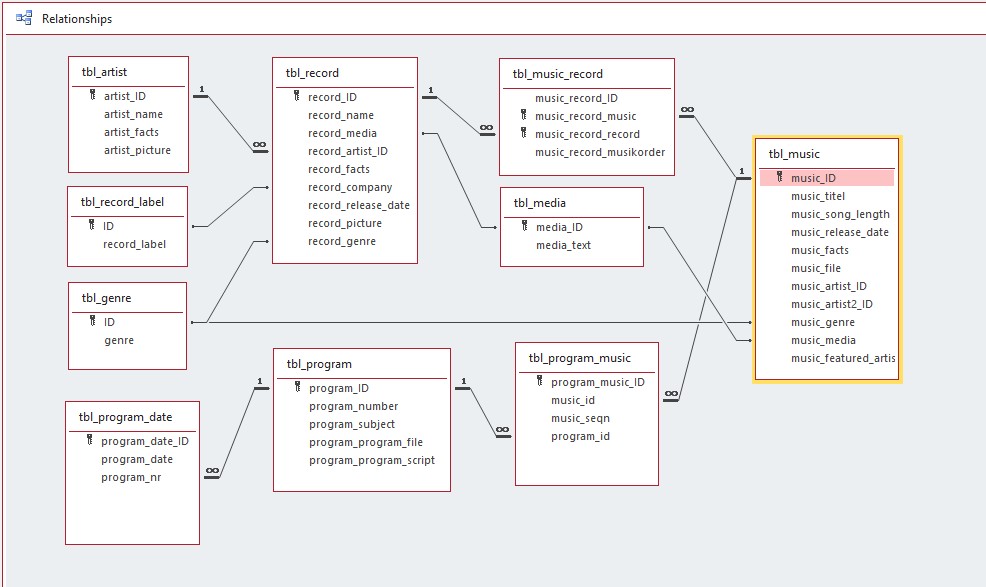
Task: Select record_genre field
Action: [341, 242]
